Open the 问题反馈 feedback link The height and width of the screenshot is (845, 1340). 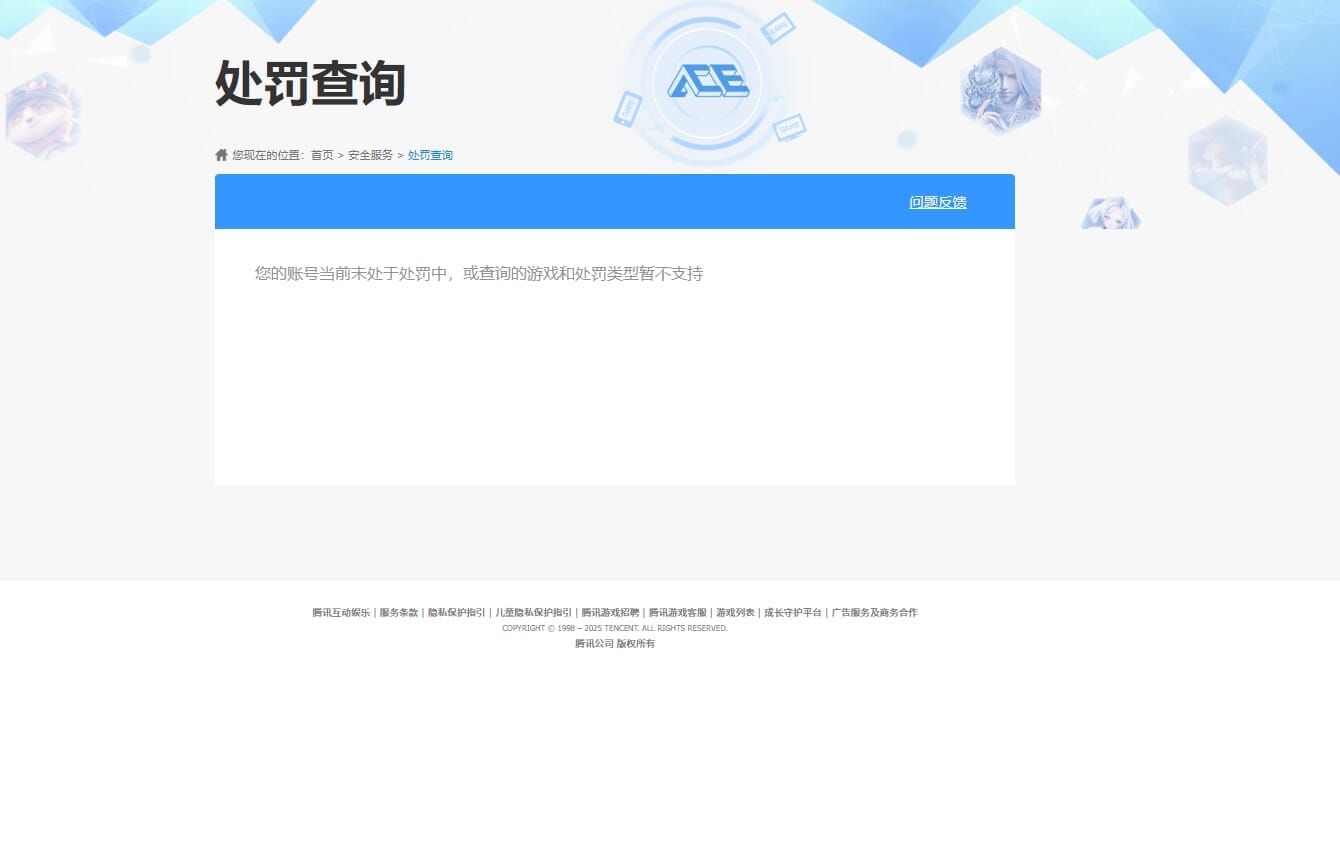point(937,202)
